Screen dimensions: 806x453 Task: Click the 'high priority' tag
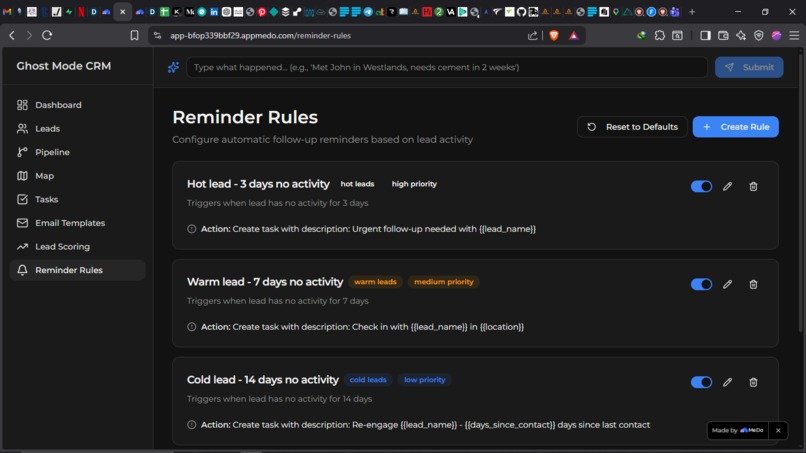point(414,184)
